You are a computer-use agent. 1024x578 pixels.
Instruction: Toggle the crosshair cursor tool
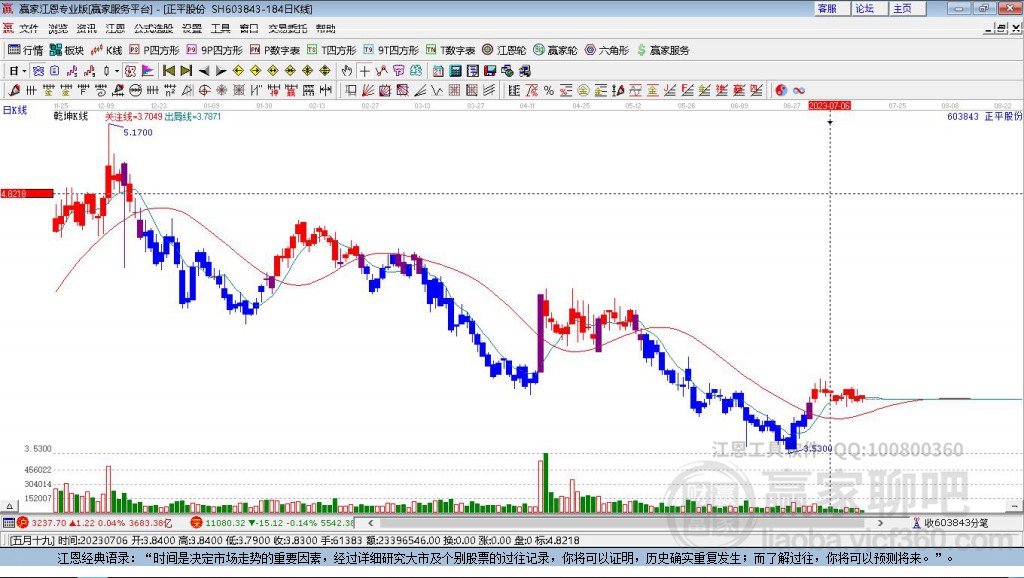pos(365,71)
